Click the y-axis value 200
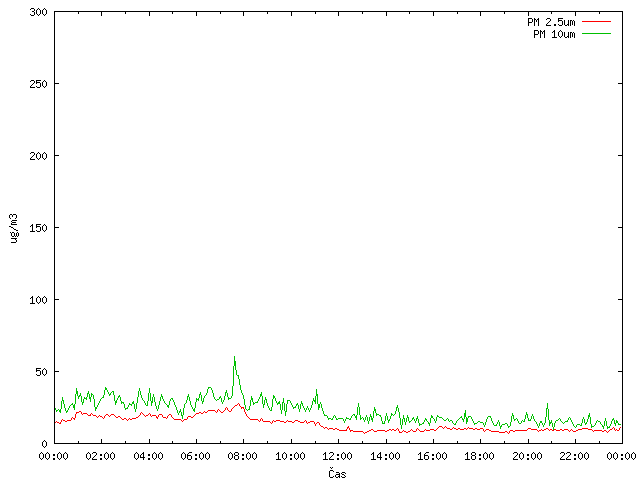Image resolution: width=640 pixels, height=480 pixels. 38,156
